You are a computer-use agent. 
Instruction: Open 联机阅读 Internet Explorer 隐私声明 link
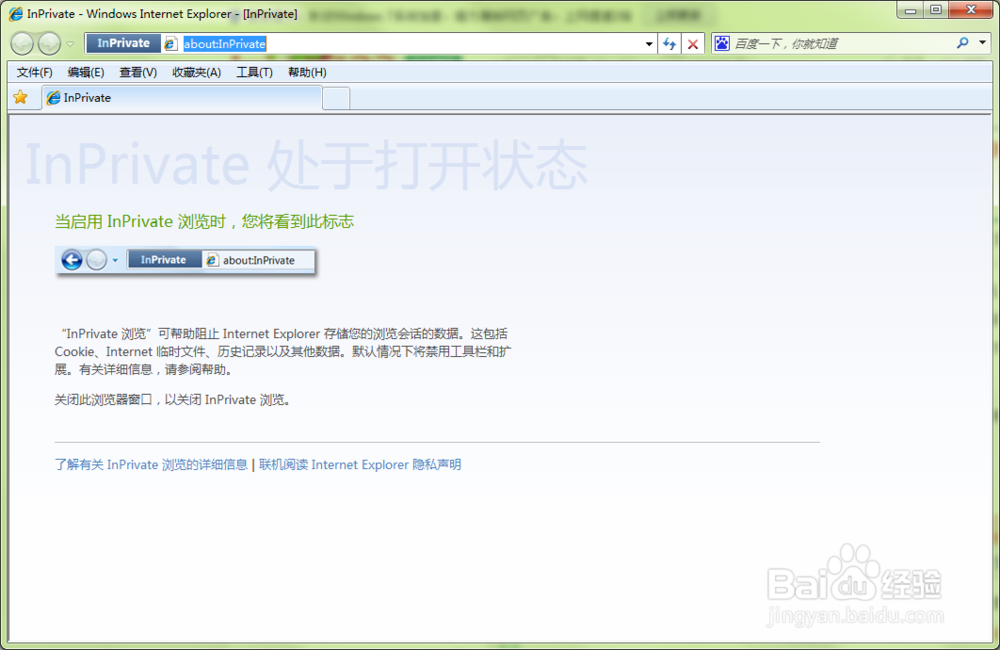[360, 464]
